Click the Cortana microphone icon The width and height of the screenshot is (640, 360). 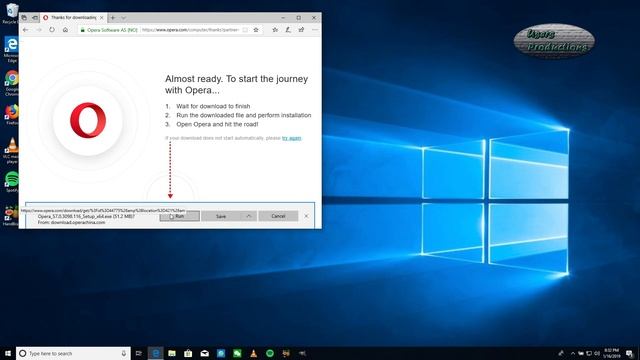[124, 353]
